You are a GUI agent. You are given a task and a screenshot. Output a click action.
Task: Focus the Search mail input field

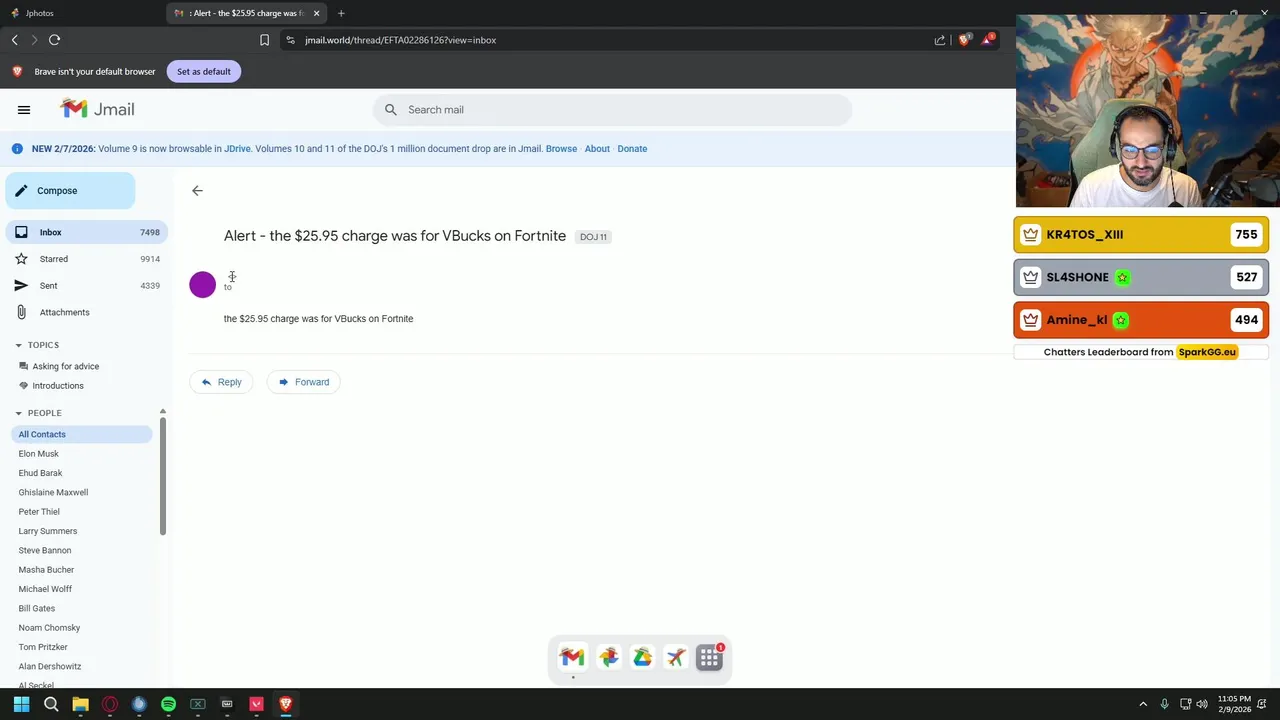pyautogui.click(x=612, y=110)
